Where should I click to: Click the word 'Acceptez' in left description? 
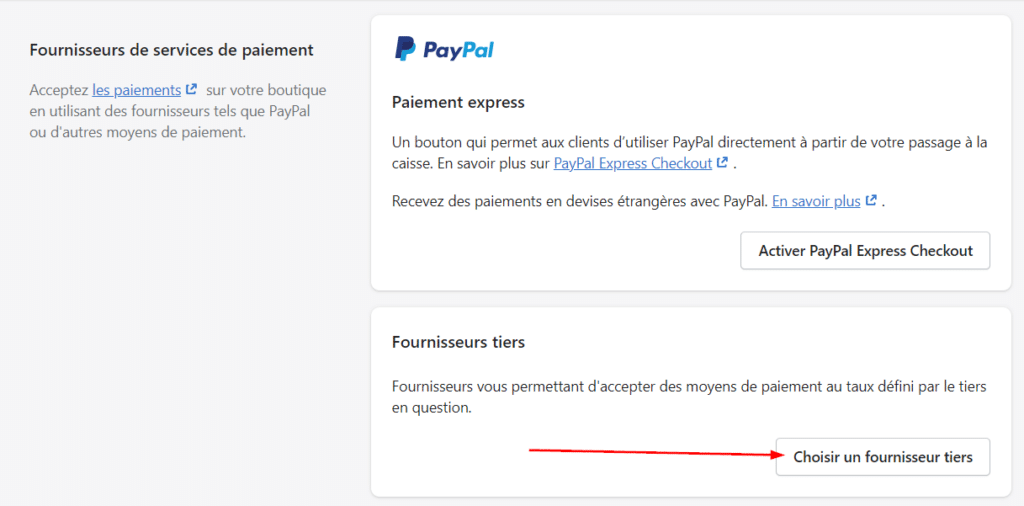point(59,90)
